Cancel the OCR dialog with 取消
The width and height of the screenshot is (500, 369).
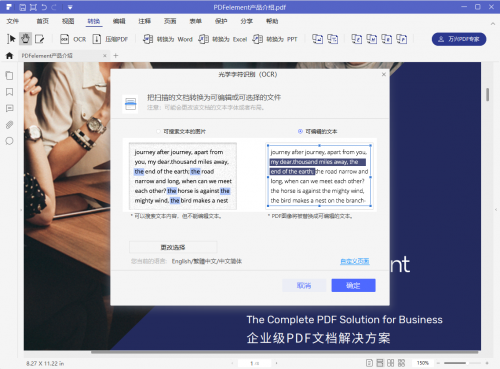click(304, 285)
